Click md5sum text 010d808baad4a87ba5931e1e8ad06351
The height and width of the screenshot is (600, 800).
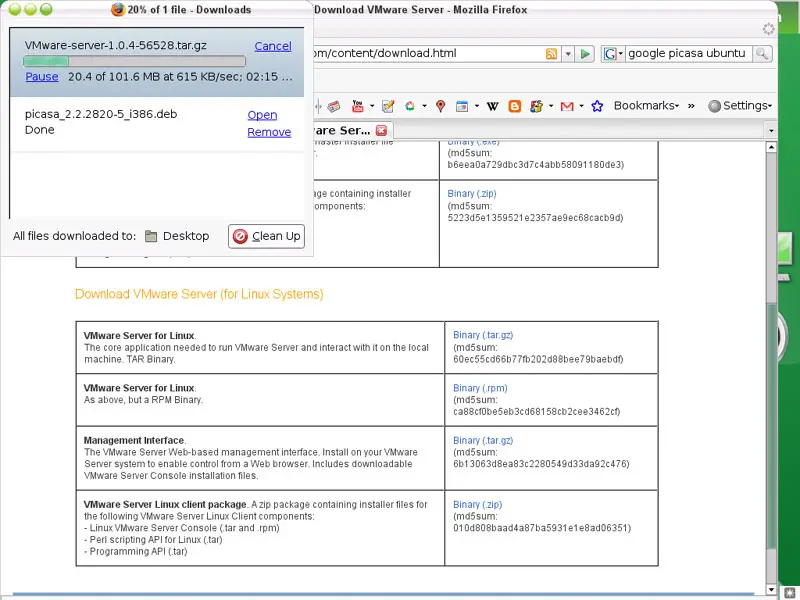click(542, 528)
